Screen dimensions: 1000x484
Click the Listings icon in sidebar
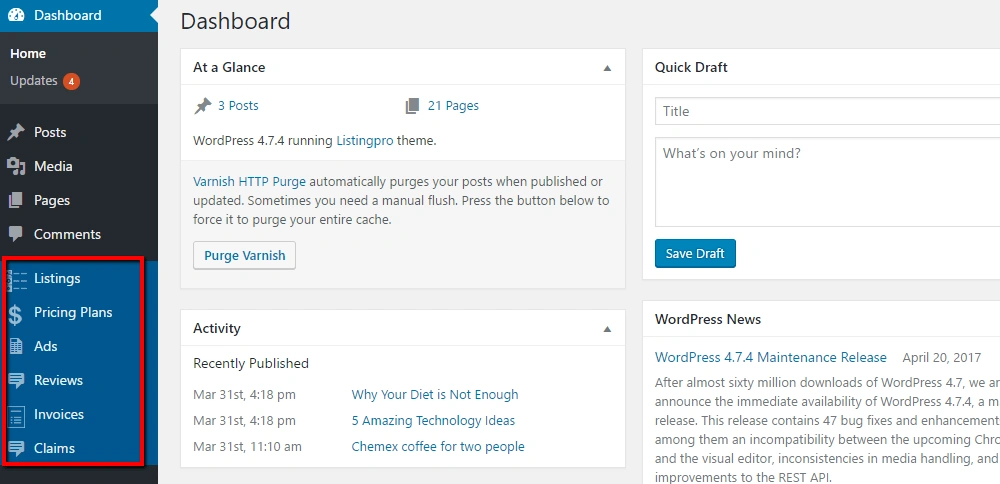tap(18, 279)
